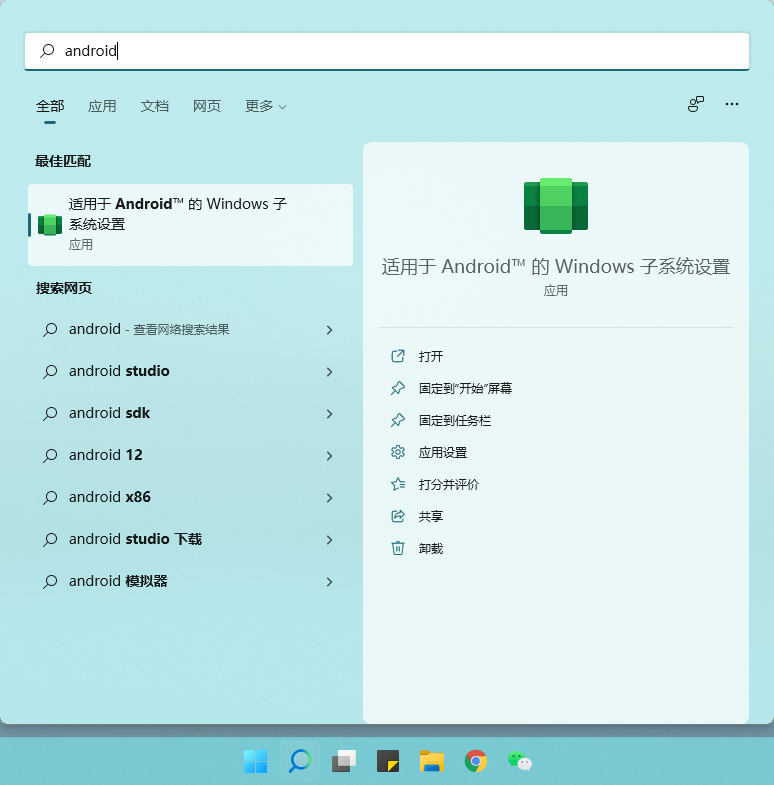Select the 'android 12' web suggestion
Image resolution: width=774 pixels, height=785 pixels.
click(x=190, y=456)
